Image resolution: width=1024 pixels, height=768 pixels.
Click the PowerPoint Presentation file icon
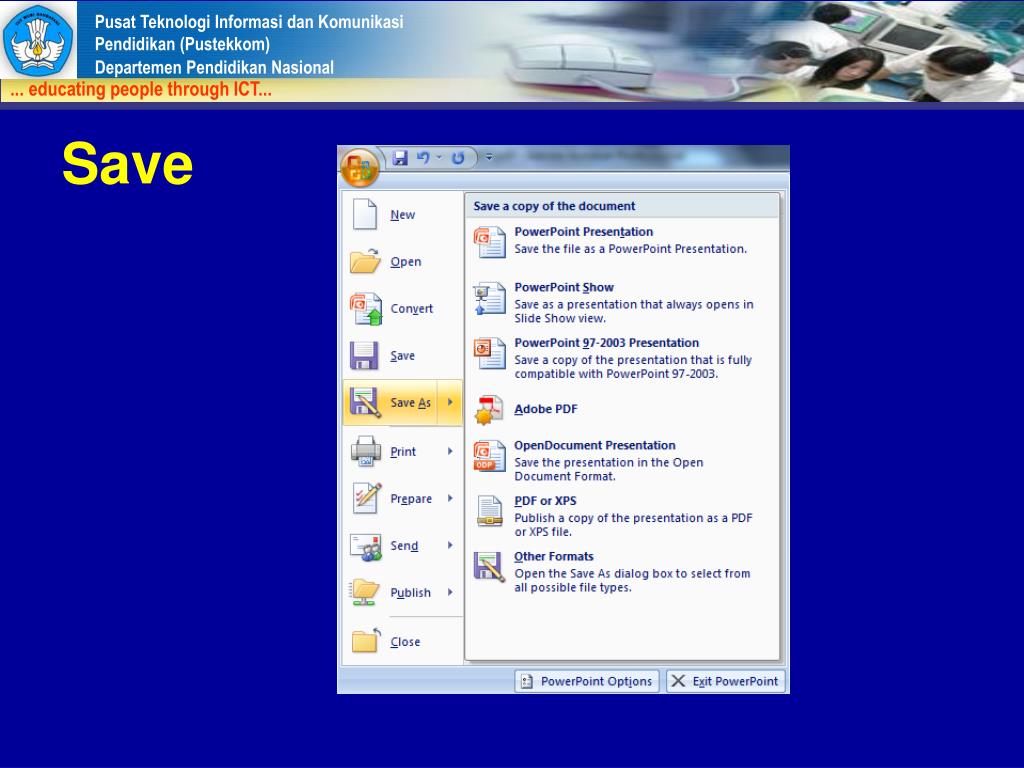click(490, 242)
